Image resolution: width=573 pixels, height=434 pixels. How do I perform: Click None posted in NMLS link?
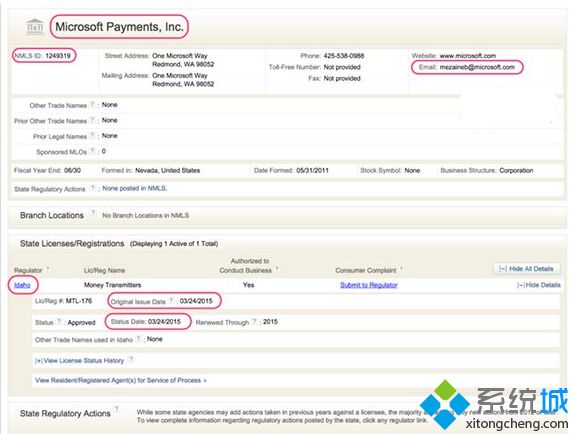(x=134, y=189)
